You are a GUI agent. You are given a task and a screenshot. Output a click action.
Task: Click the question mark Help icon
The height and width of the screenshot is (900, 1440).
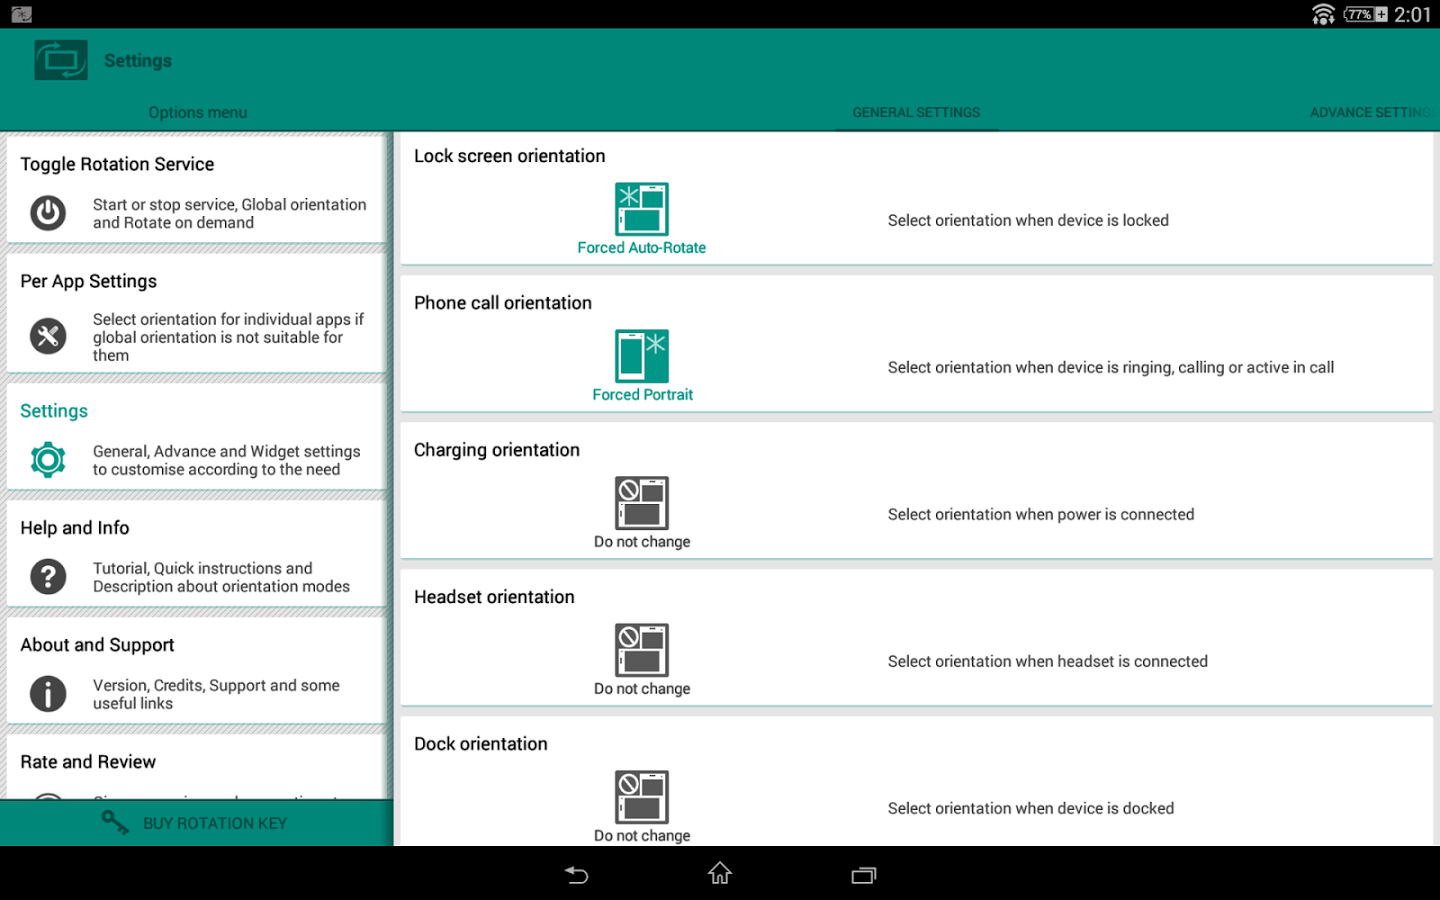(x=48, y=577)
